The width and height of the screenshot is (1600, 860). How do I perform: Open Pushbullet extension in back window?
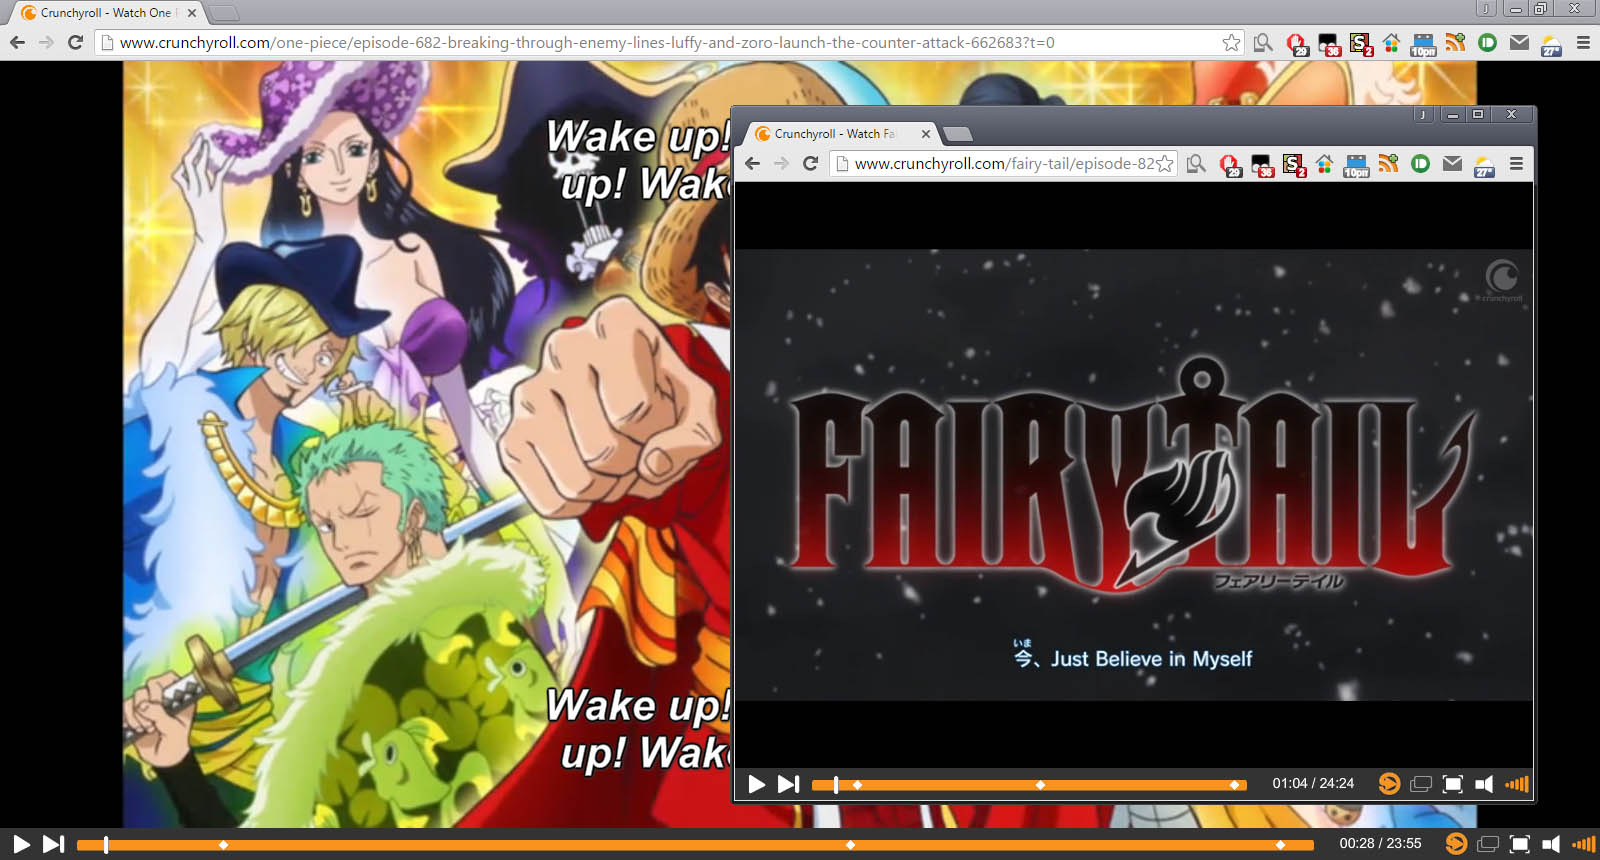pyautogui.click(x=1487, y=42)
